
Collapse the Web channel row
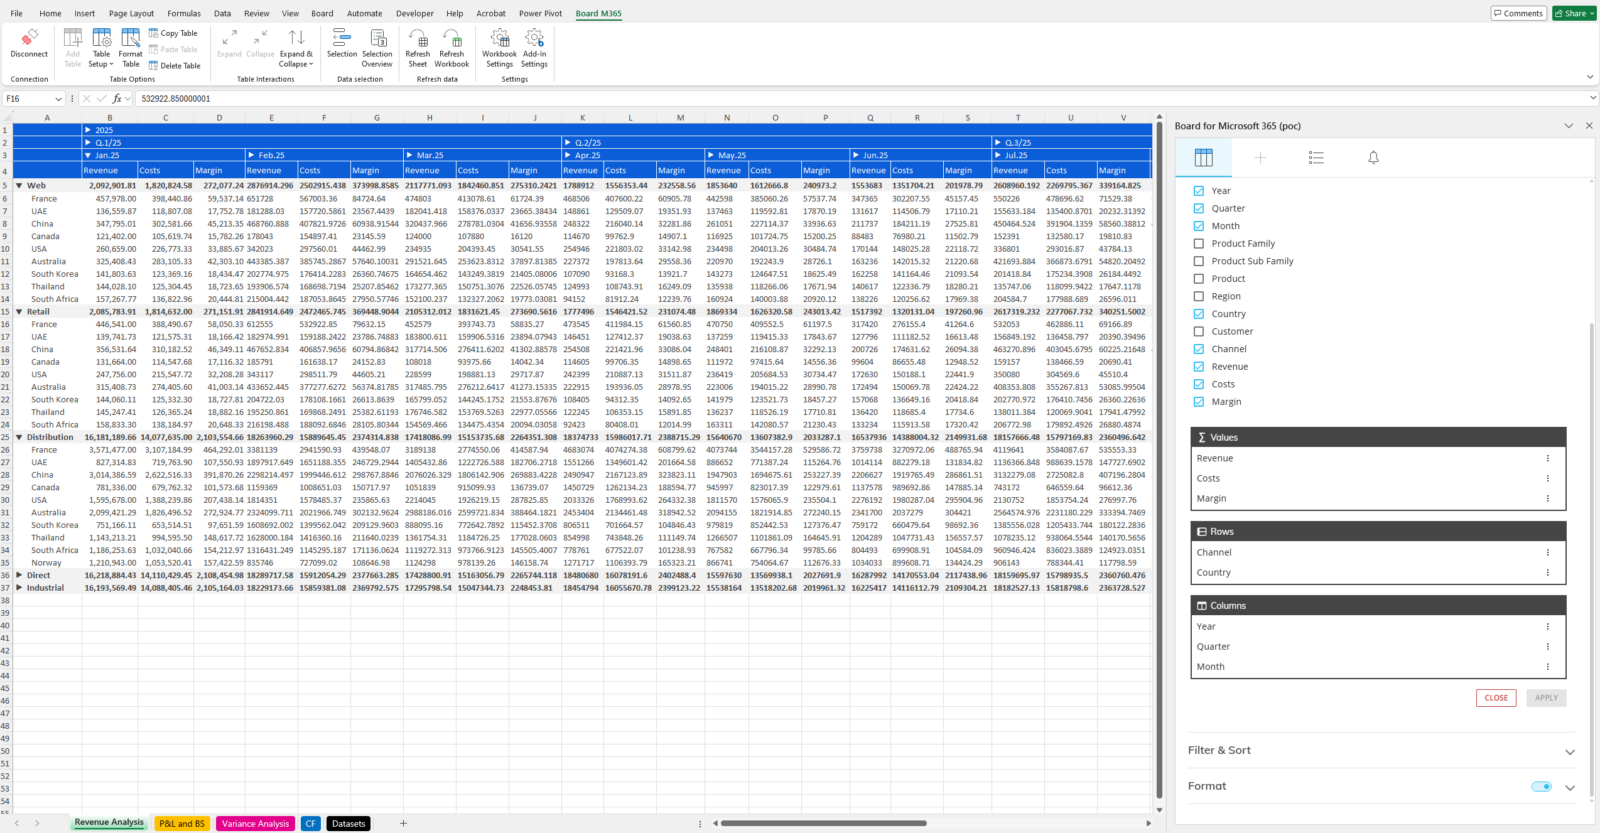pos(19,186)
